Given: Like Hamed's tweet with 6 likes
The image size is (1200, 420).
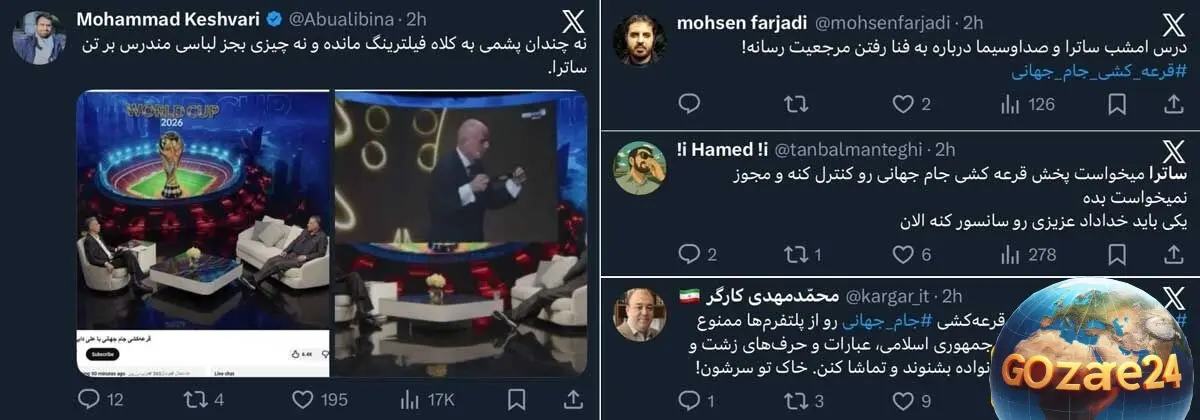Looking at the screenshot, I should (x=911, y=254).
